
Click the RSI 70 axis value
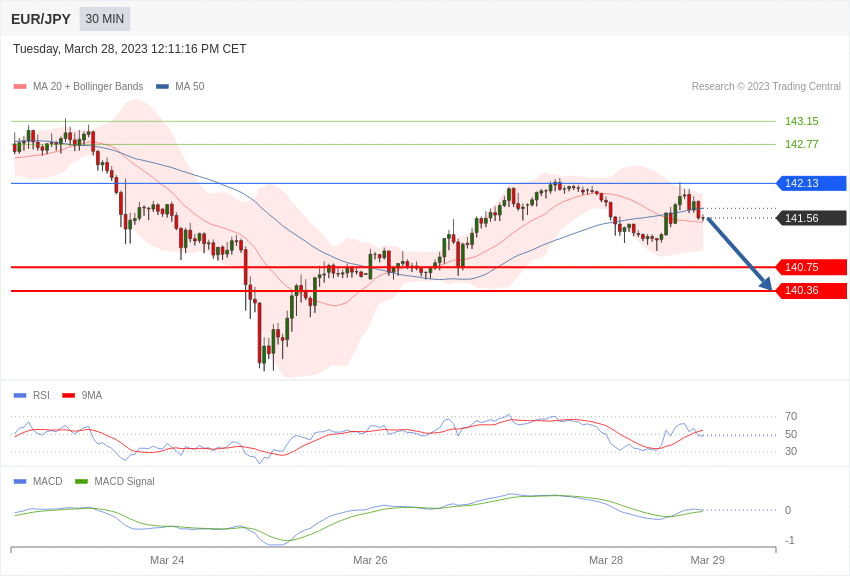791,417
